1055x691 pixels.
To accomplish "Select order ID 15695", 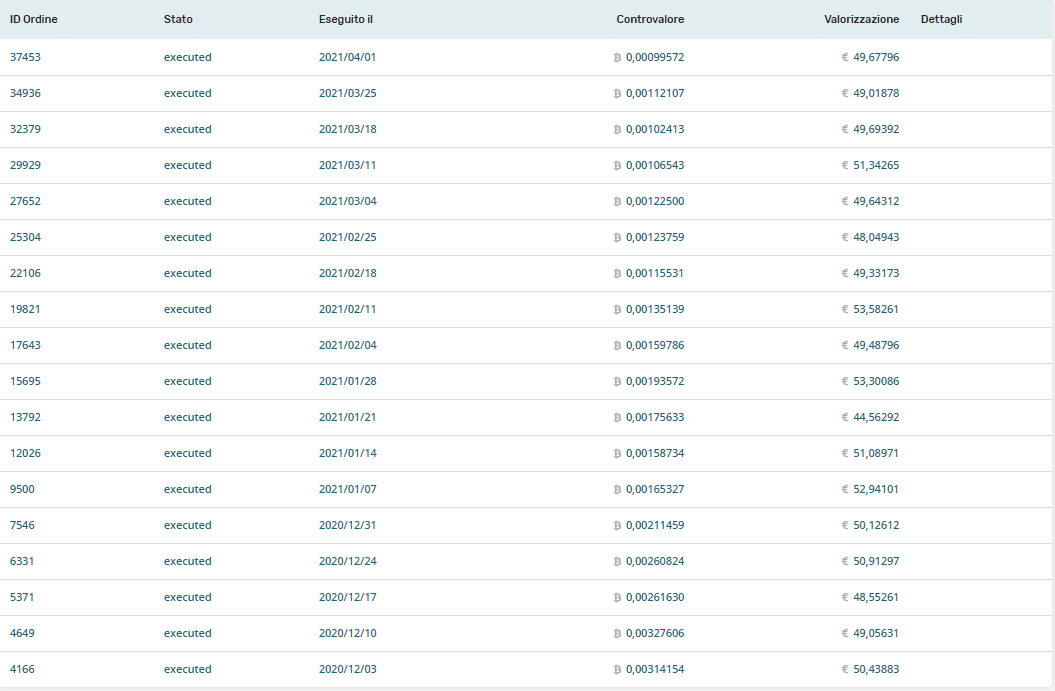I will [26, 381].
